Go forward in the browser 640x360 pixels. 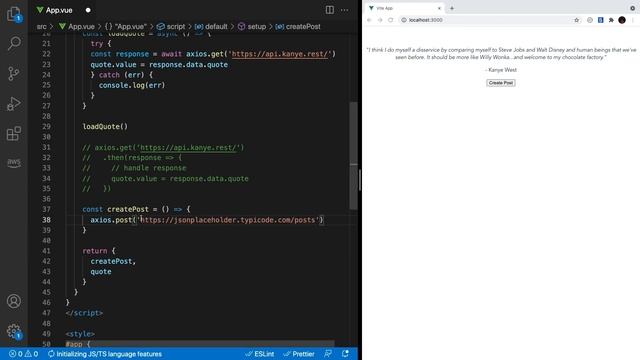tap(380, 20)
